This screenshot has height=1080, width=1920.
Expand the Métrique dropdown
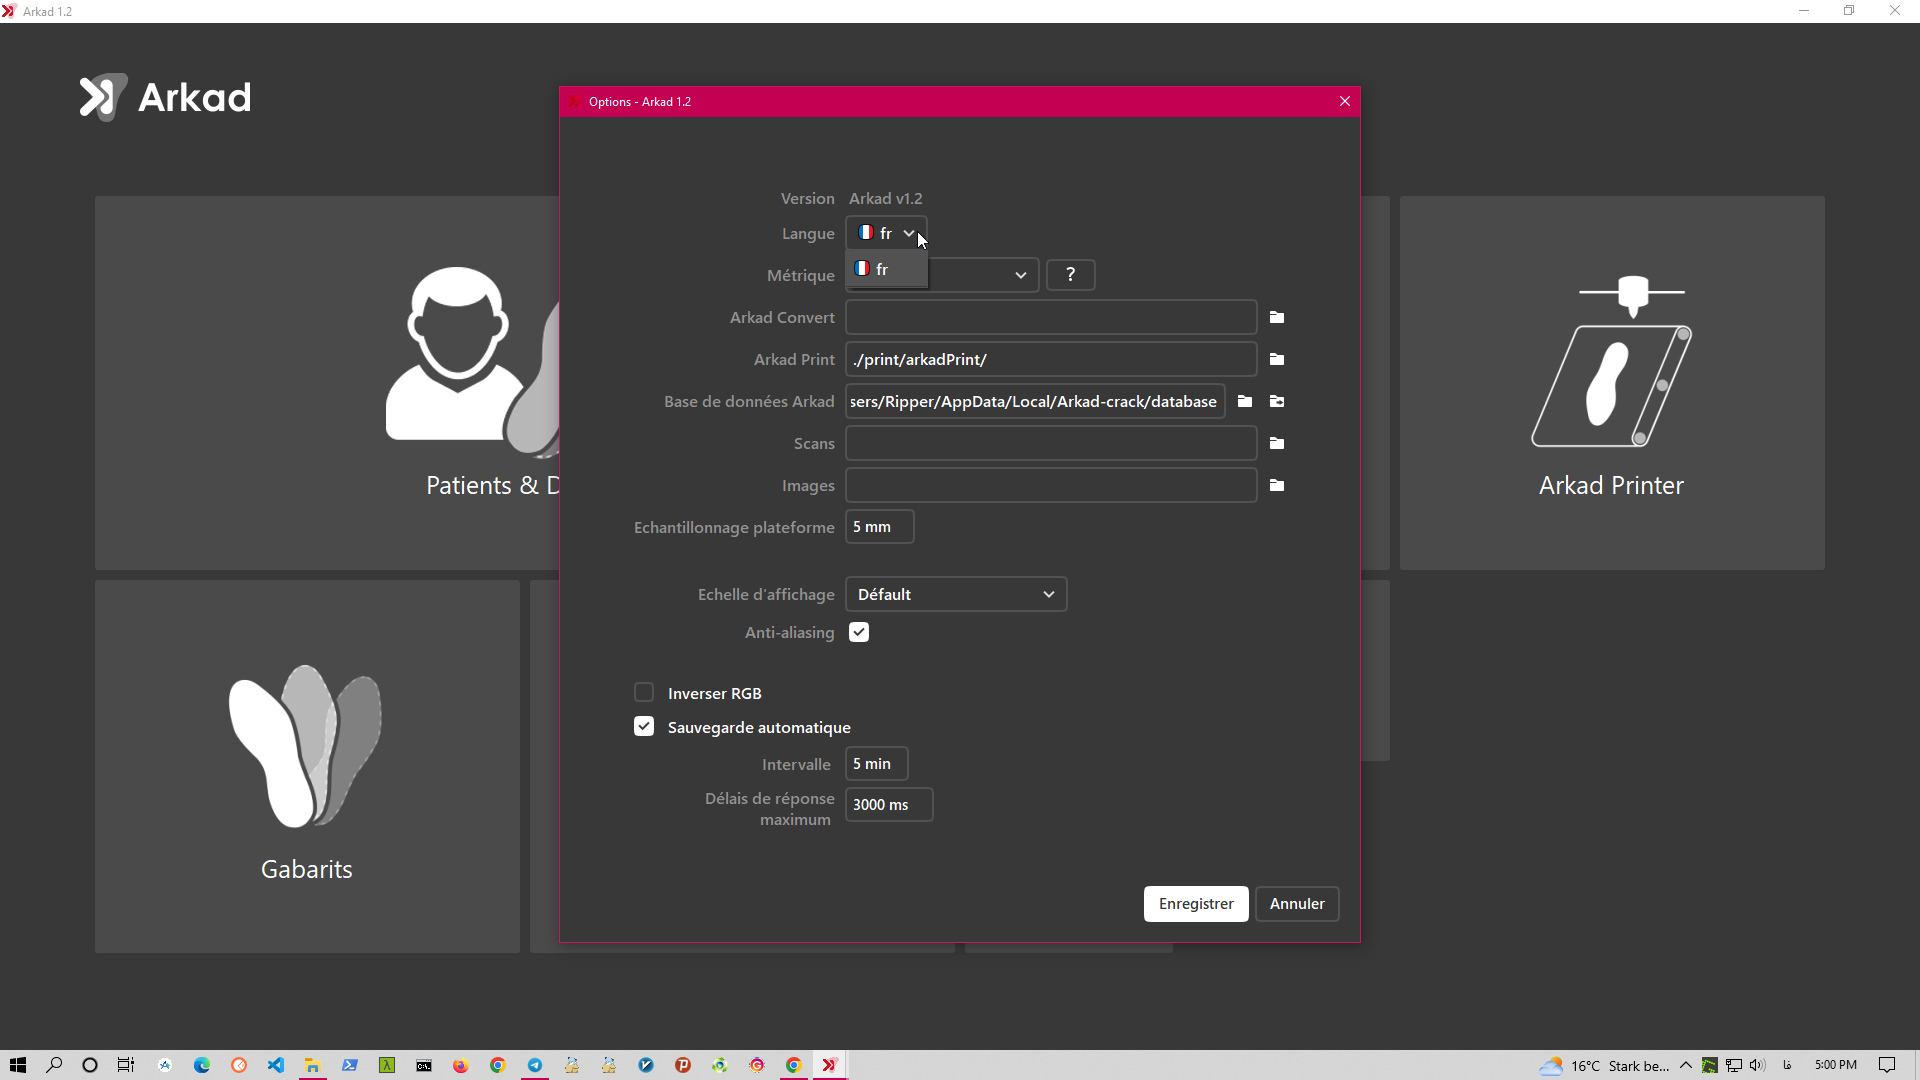coord(1020,275)
